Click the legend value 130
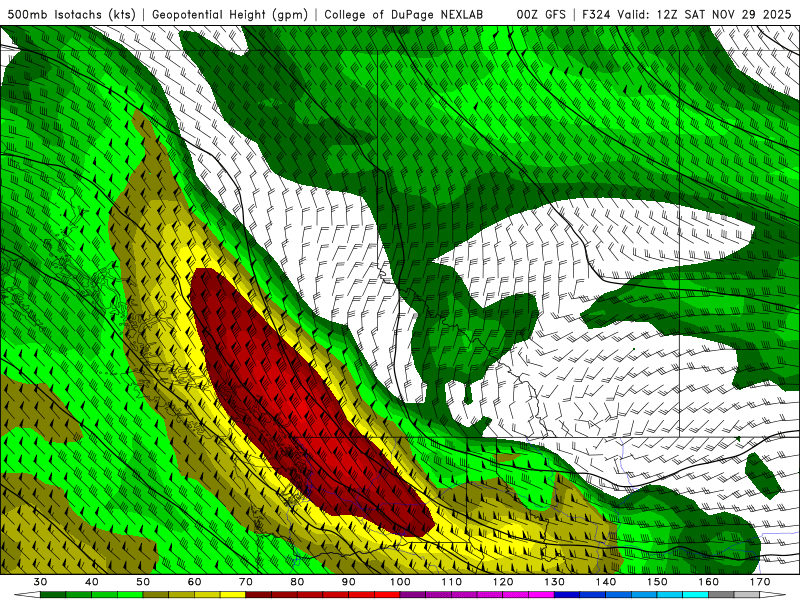 coord(555,582)
